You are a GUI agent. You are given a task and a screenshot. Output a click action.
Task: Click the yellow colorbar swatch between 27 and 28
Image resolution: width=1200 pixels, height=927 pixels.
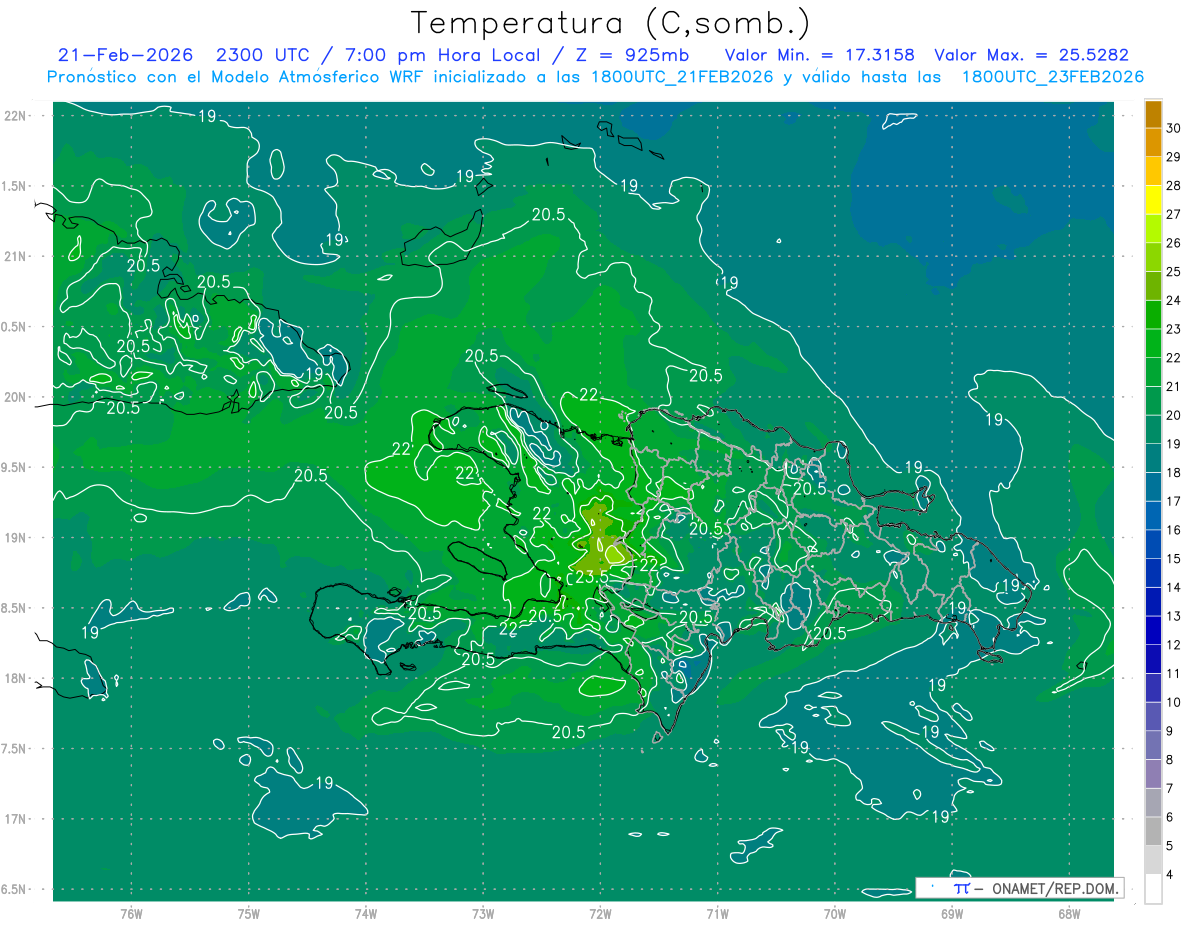pos(1153,200)
